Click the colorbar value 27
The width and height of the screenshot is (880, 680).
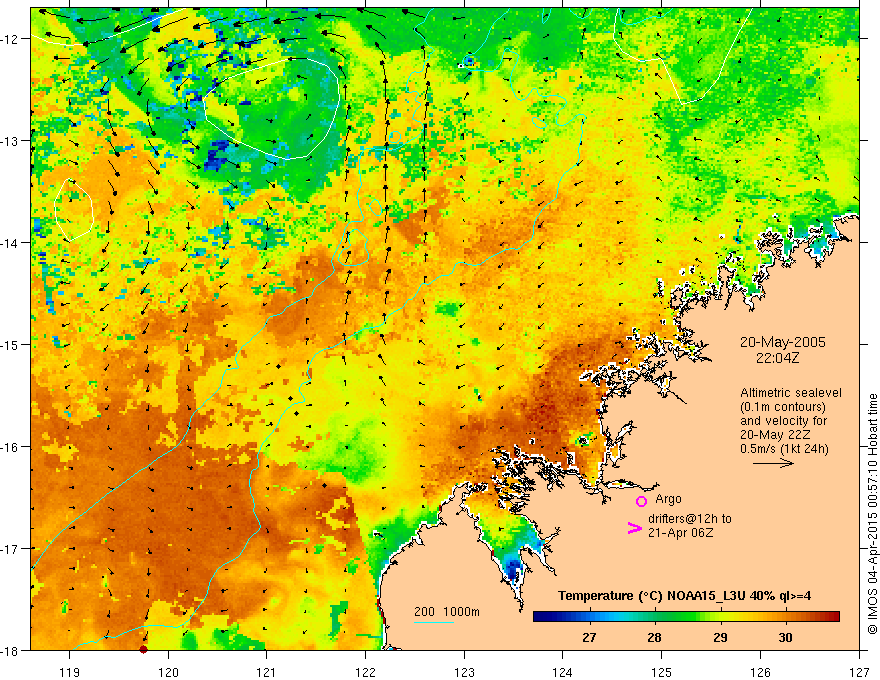[x=589, y=637]
